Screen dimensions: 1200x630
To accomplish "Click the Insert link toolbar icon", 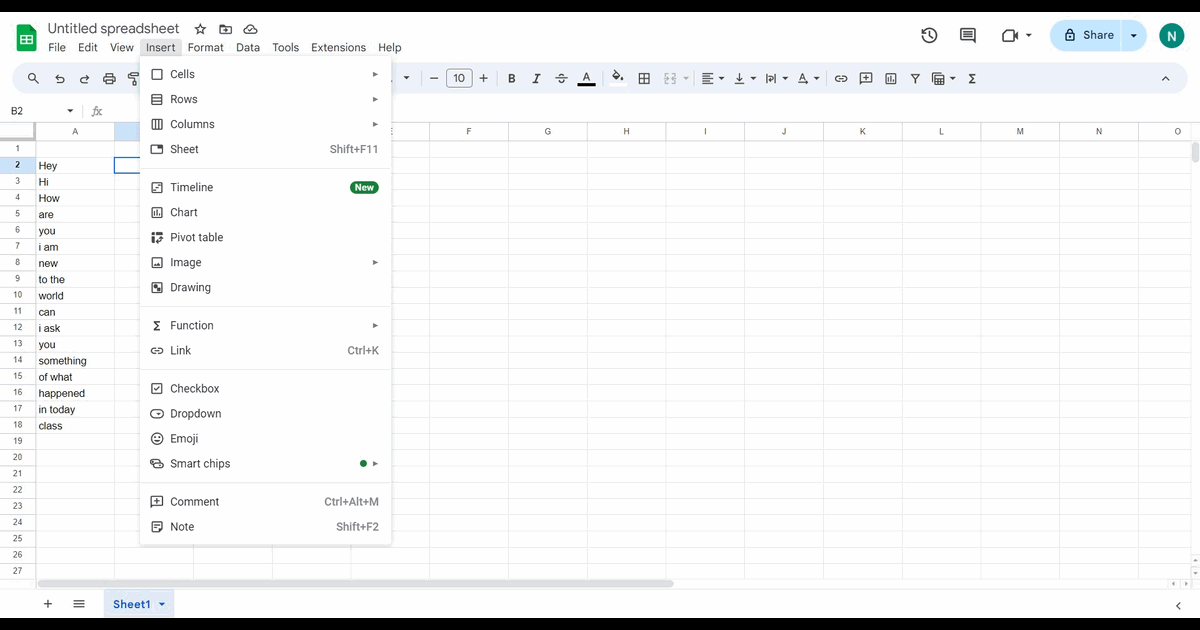I will tap(841, 78).
